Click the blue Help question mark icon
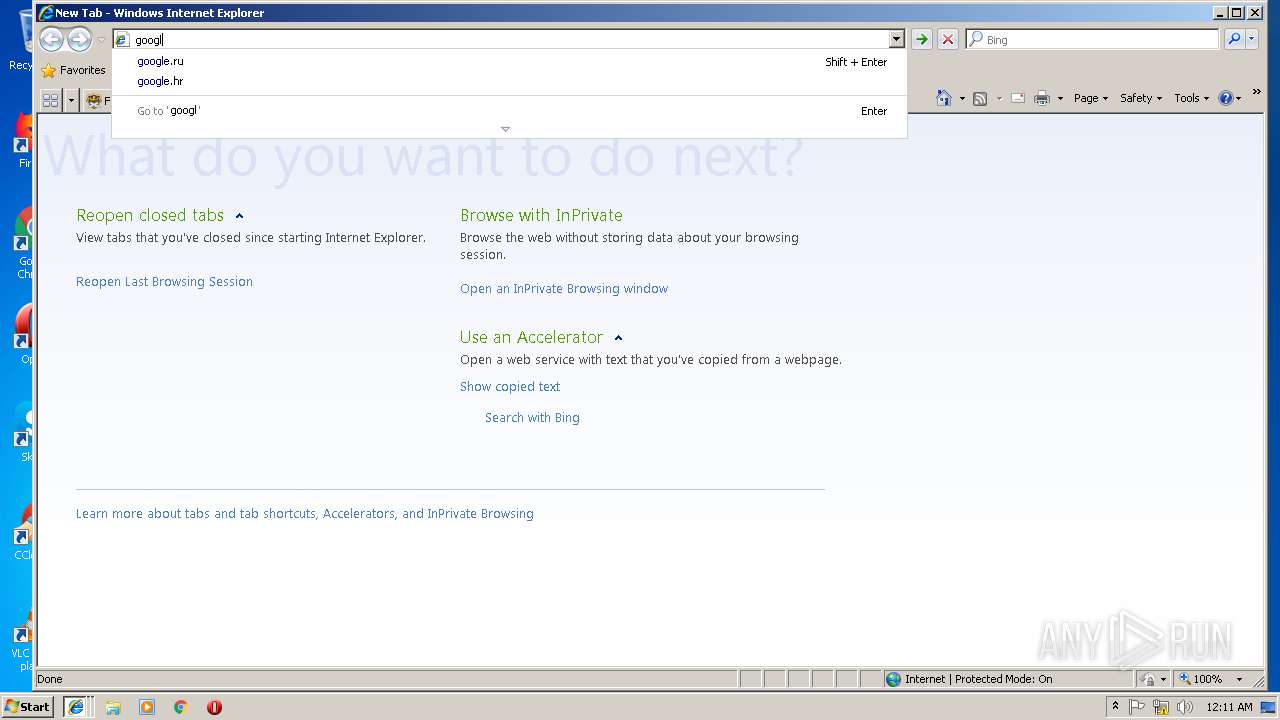 coord(1226,98)
